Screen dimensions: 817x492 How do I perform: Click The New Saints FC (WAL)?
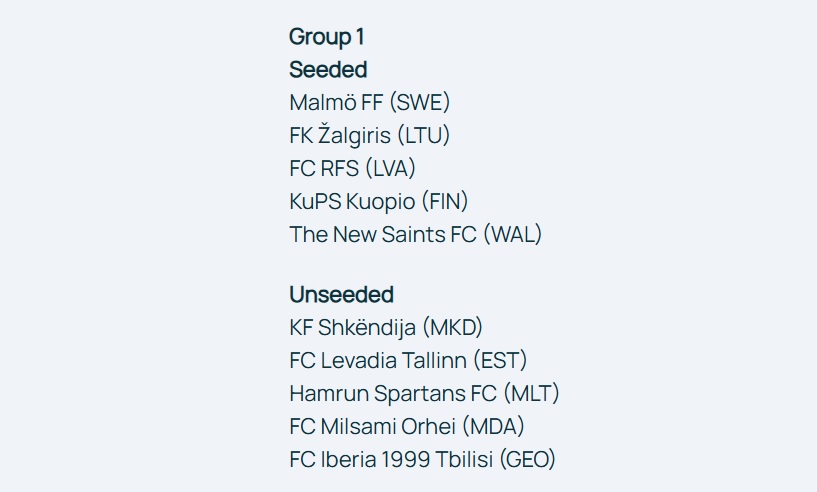pos(415,235)
